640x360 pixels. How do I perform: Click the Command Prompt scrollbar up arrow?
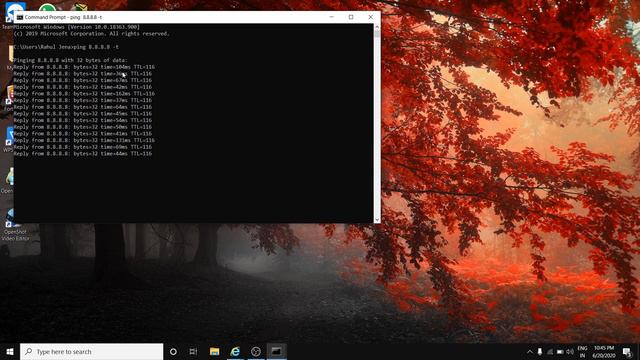[377, 27]
